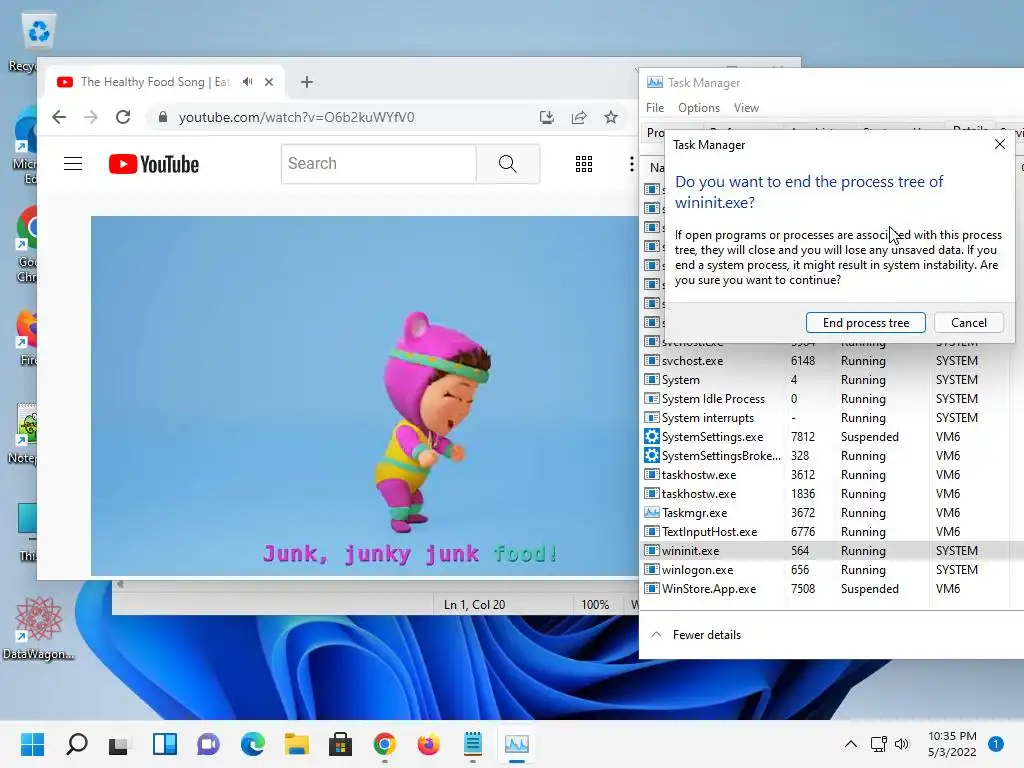Viewport: 1024px width, 768px height.
Task: Switch to Notepad on taskbar
Action: pyautogui.click(x=472, y=744)
